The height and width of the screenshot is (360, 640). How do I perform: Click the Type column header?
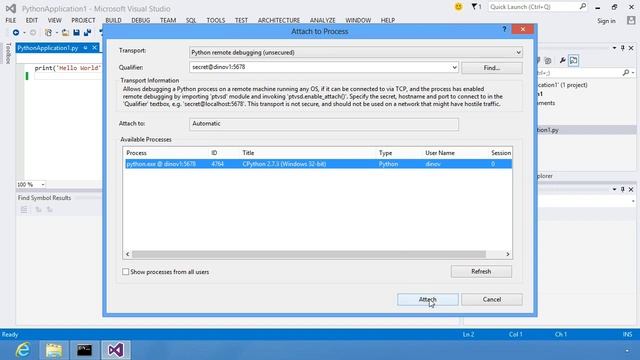tap(385, 153)
